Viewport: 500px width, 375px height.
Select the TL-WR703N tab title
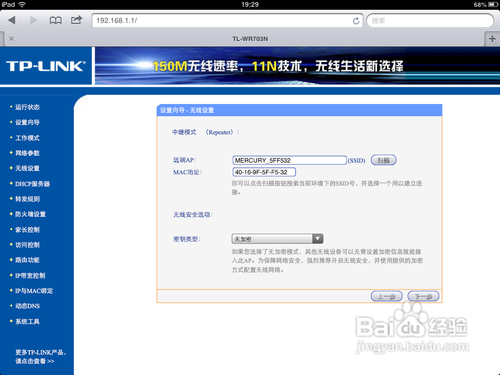tap(250, 39)
